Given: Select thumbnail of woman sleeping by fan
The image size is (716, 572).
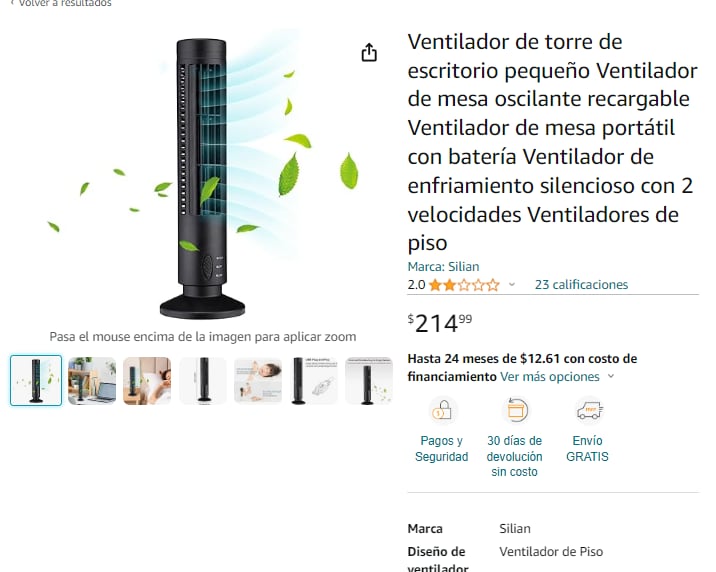Looking at the screenshot, I should [x=147, y=381].
